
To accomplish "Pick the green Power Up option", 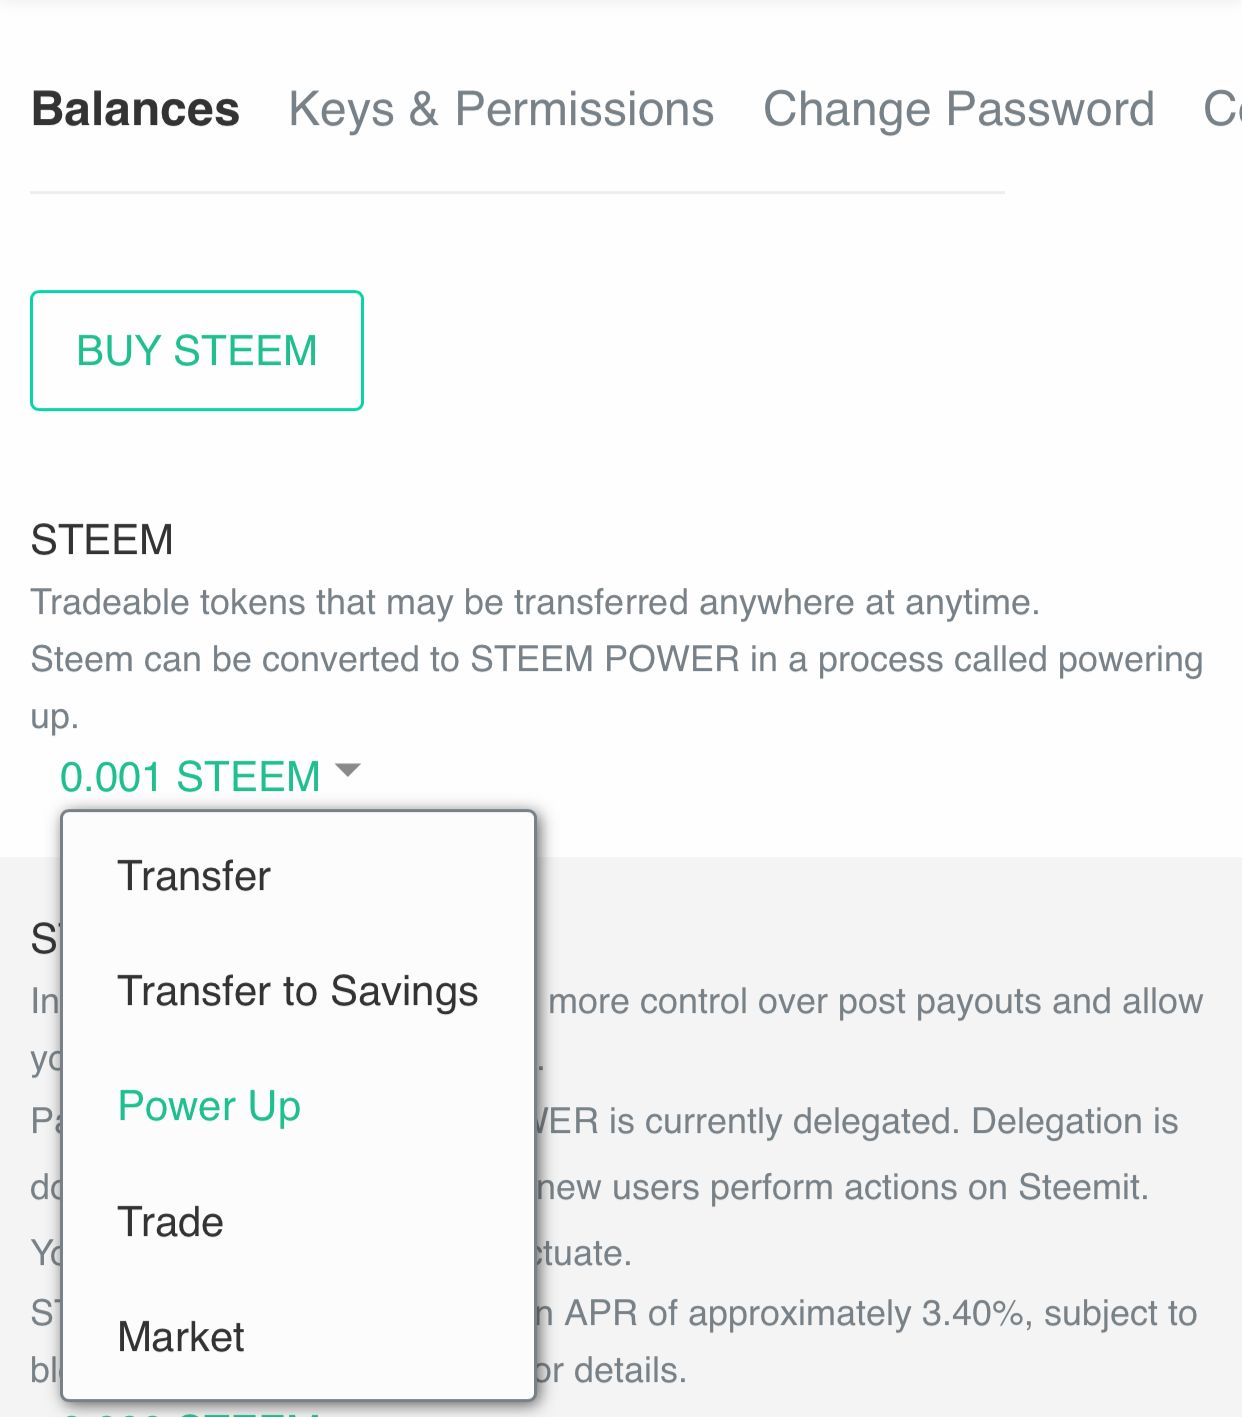I will [x=209, y=1106].
